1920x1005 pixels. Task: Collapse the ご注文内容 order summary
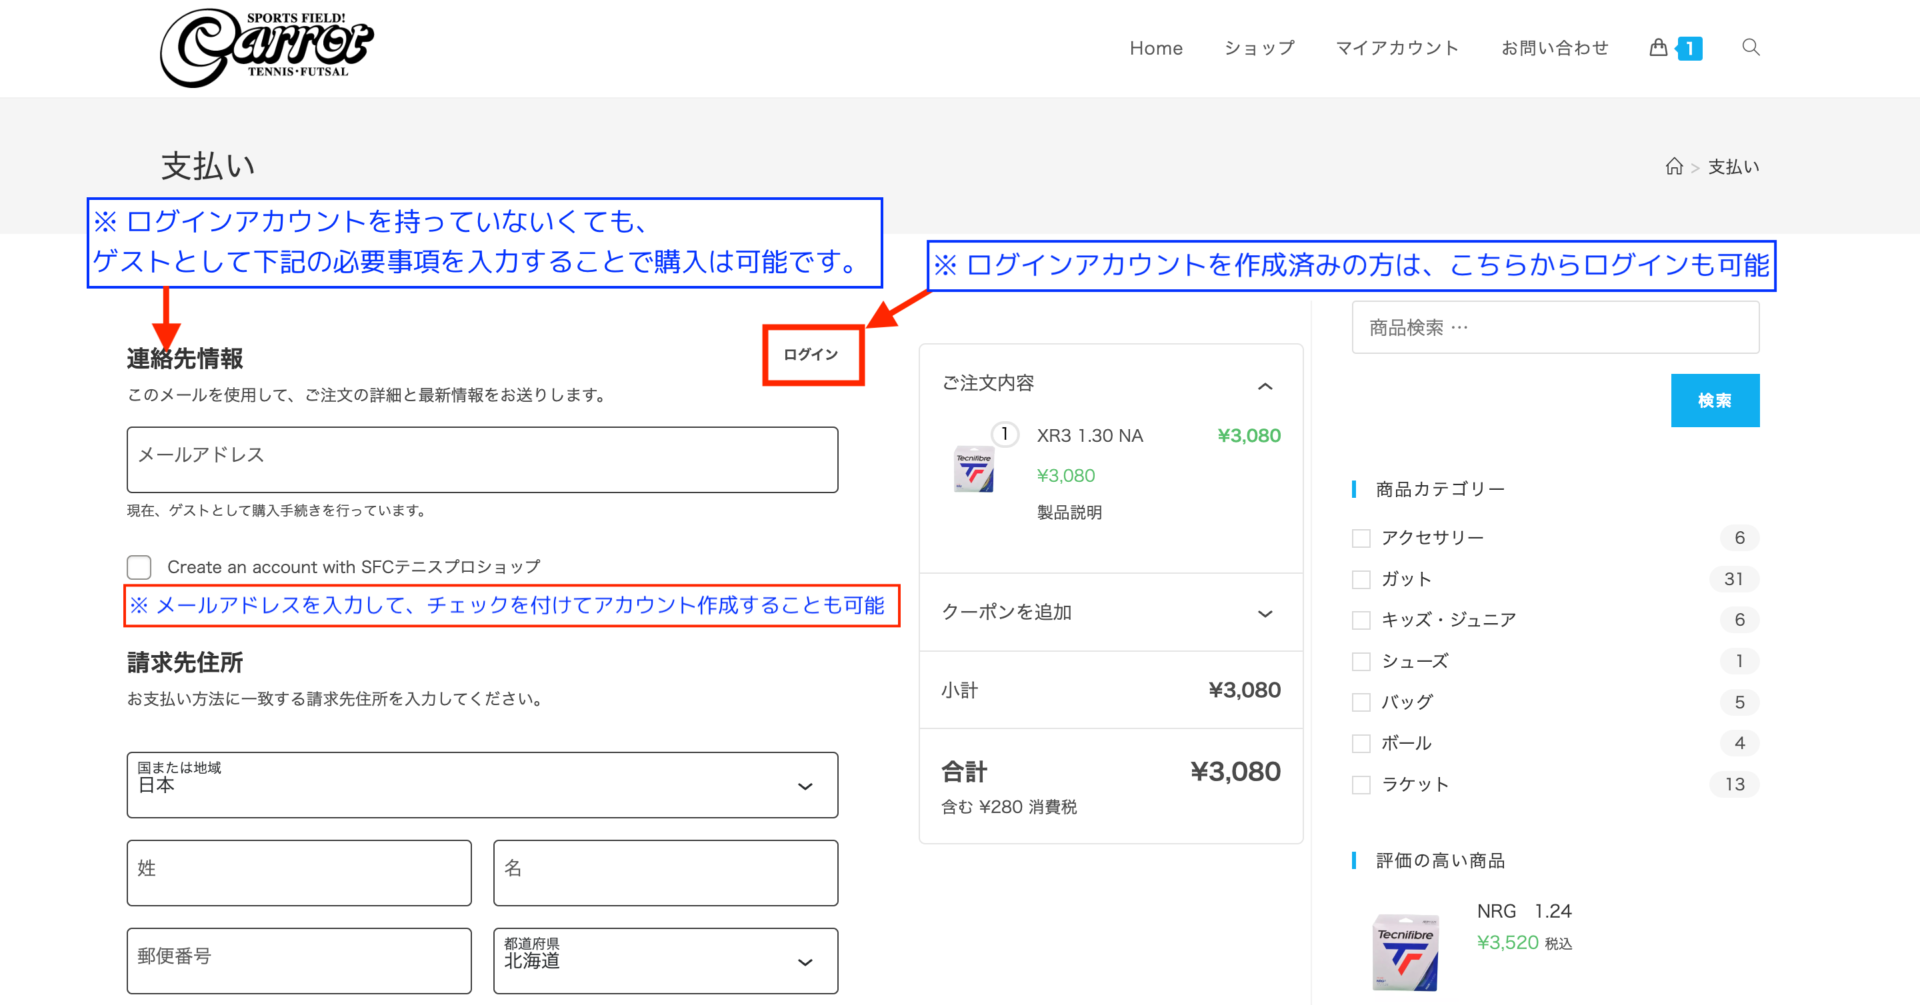click(1264, 386)
